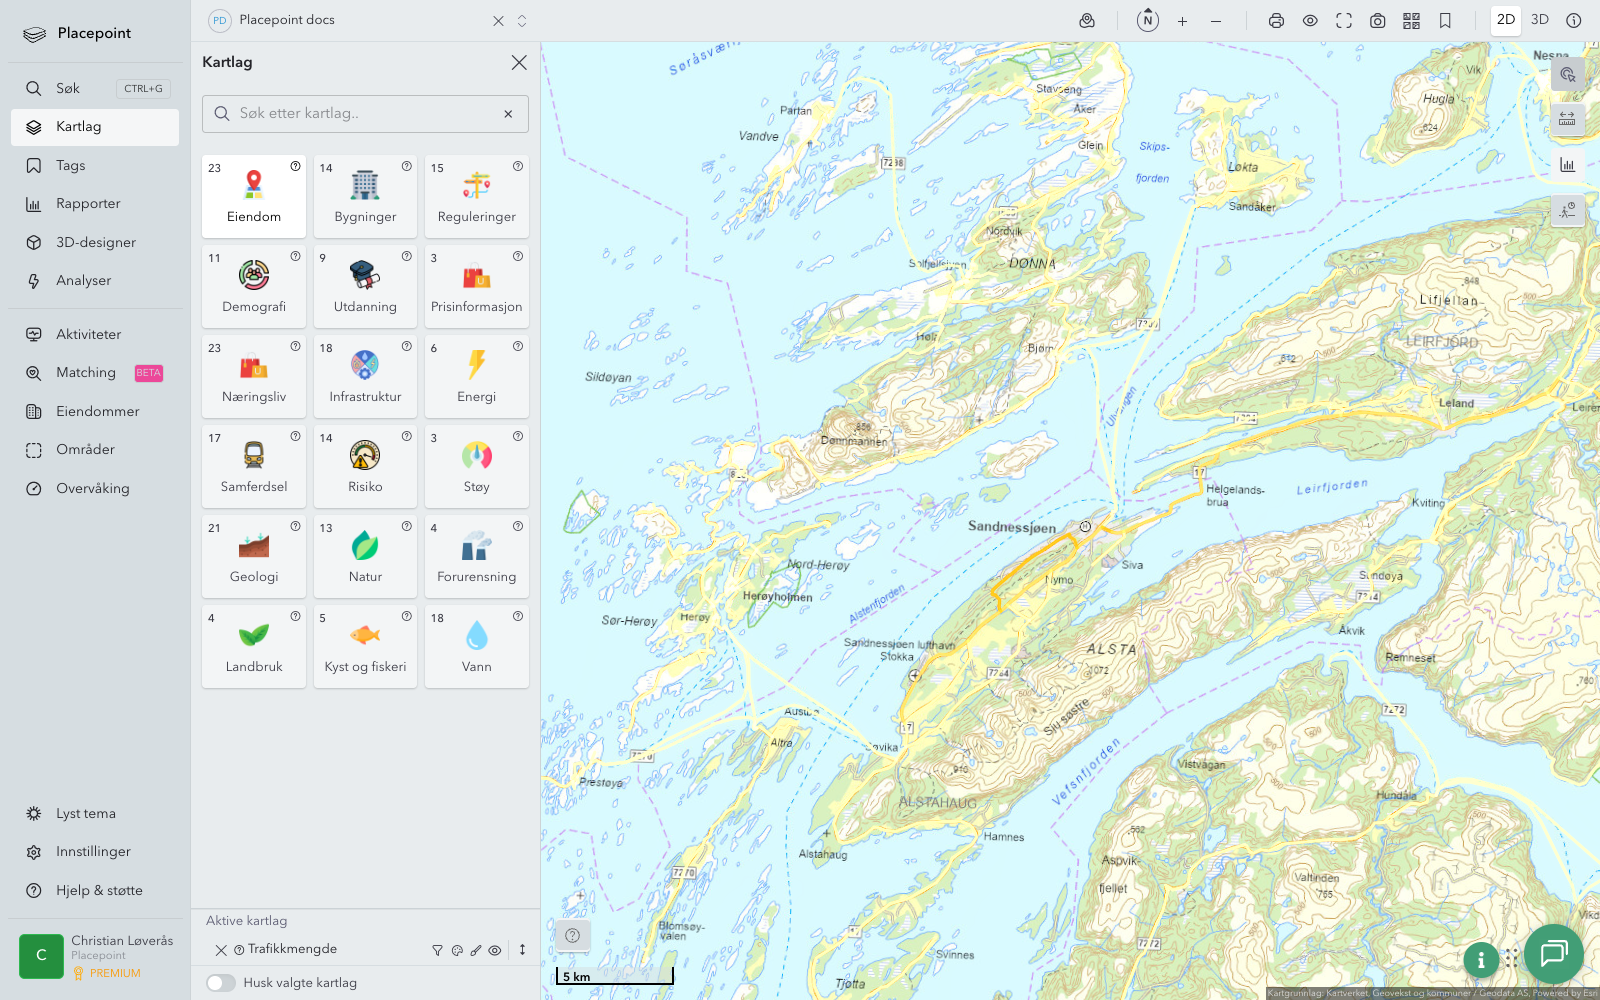Close the Placepoint docs project tab

(498, 20)
